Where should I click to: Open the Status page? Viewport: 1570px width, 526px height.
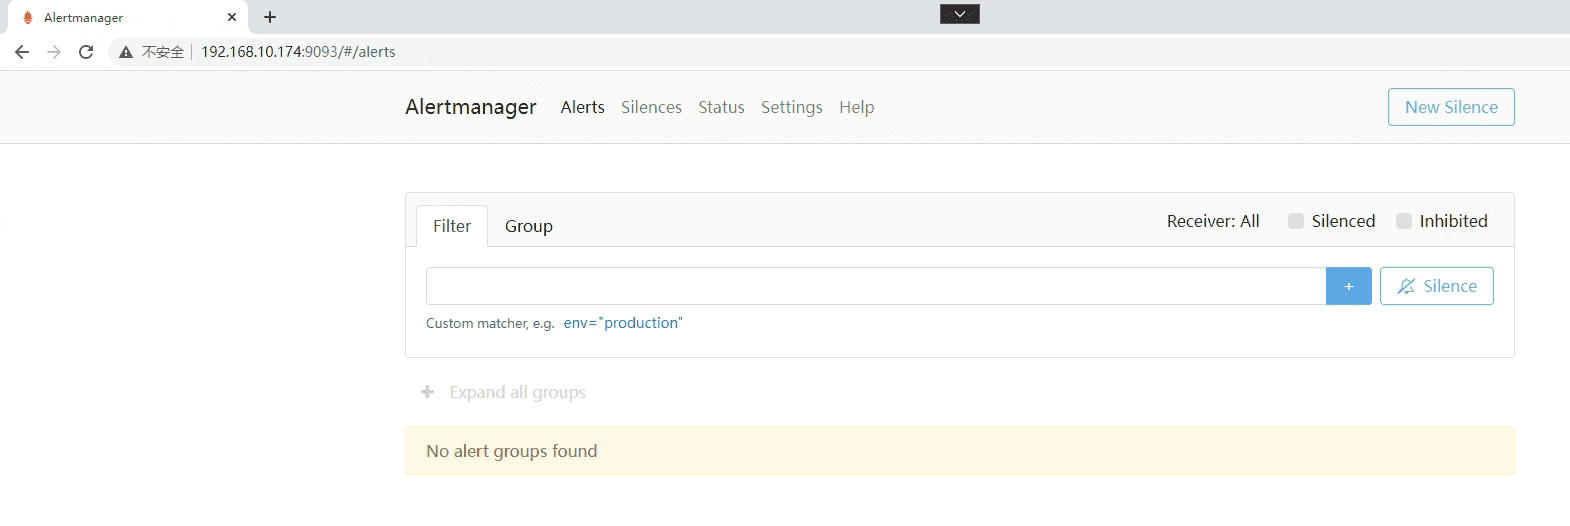click(x=721, y=107)
